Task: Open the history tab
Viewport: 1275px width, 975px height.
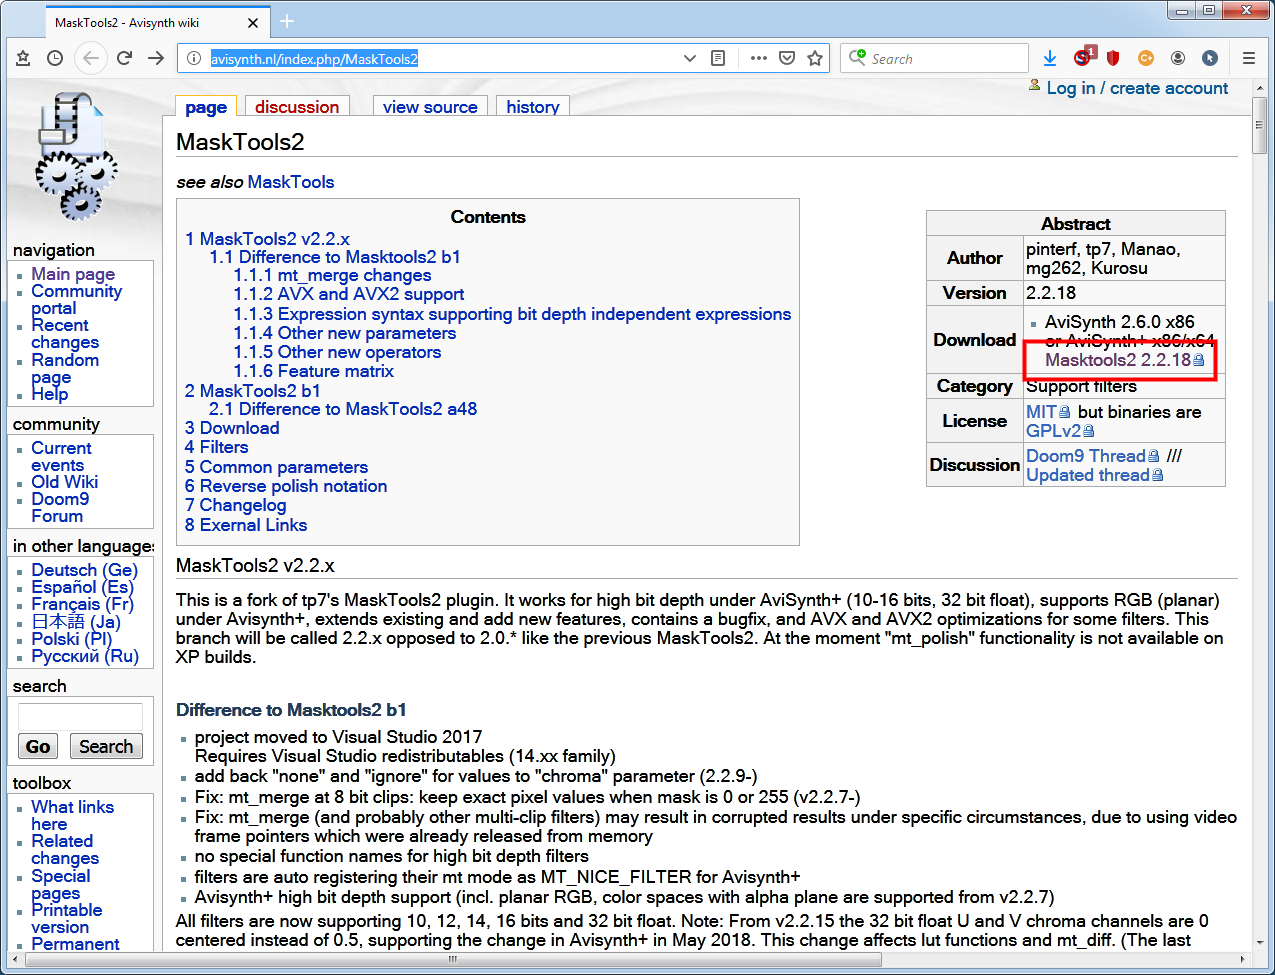Action: (x=533, y=107)
